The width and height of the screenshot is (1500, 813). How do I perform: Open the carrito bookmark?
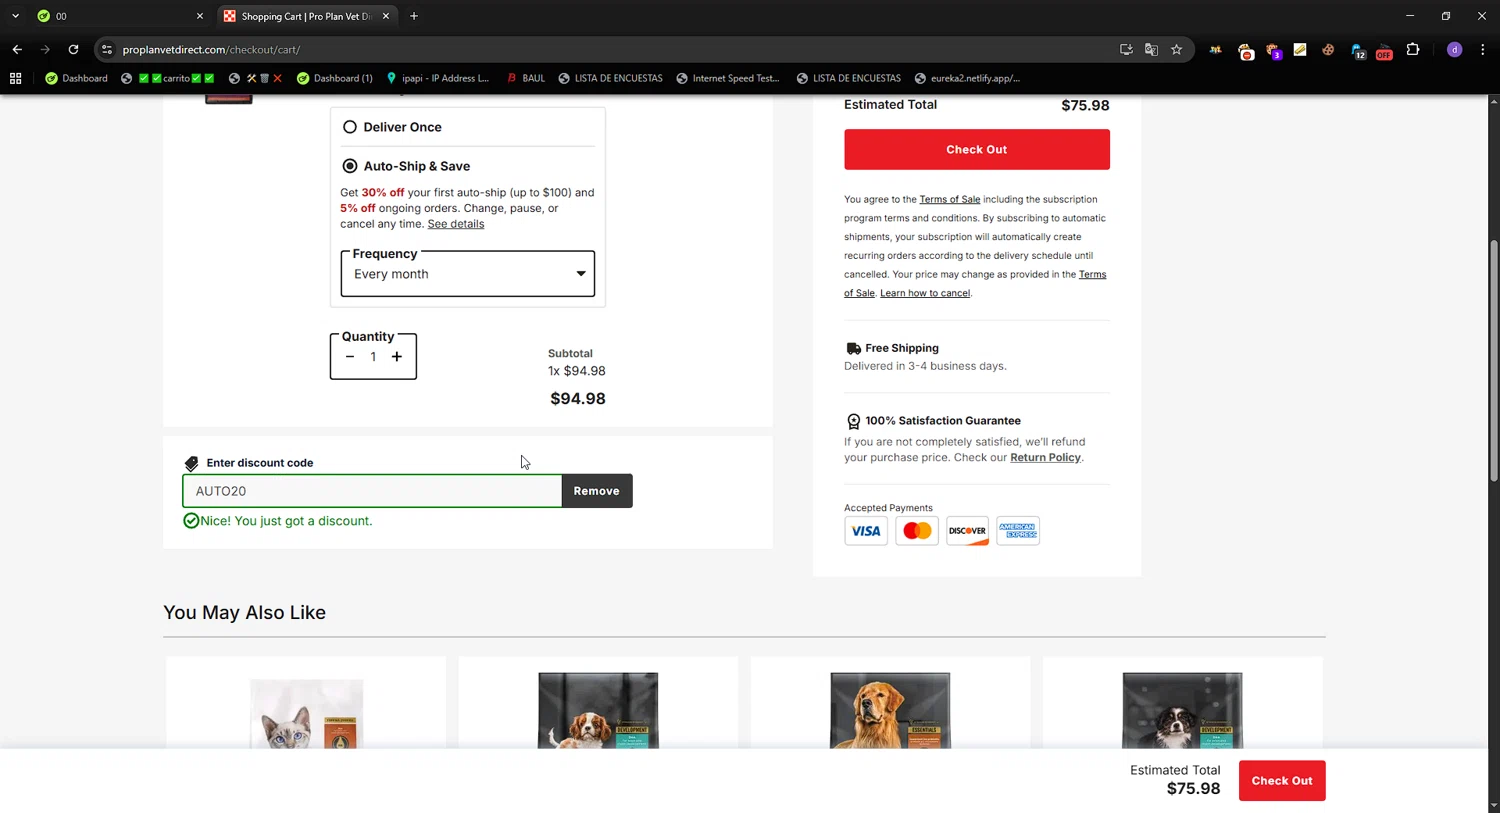168,78
